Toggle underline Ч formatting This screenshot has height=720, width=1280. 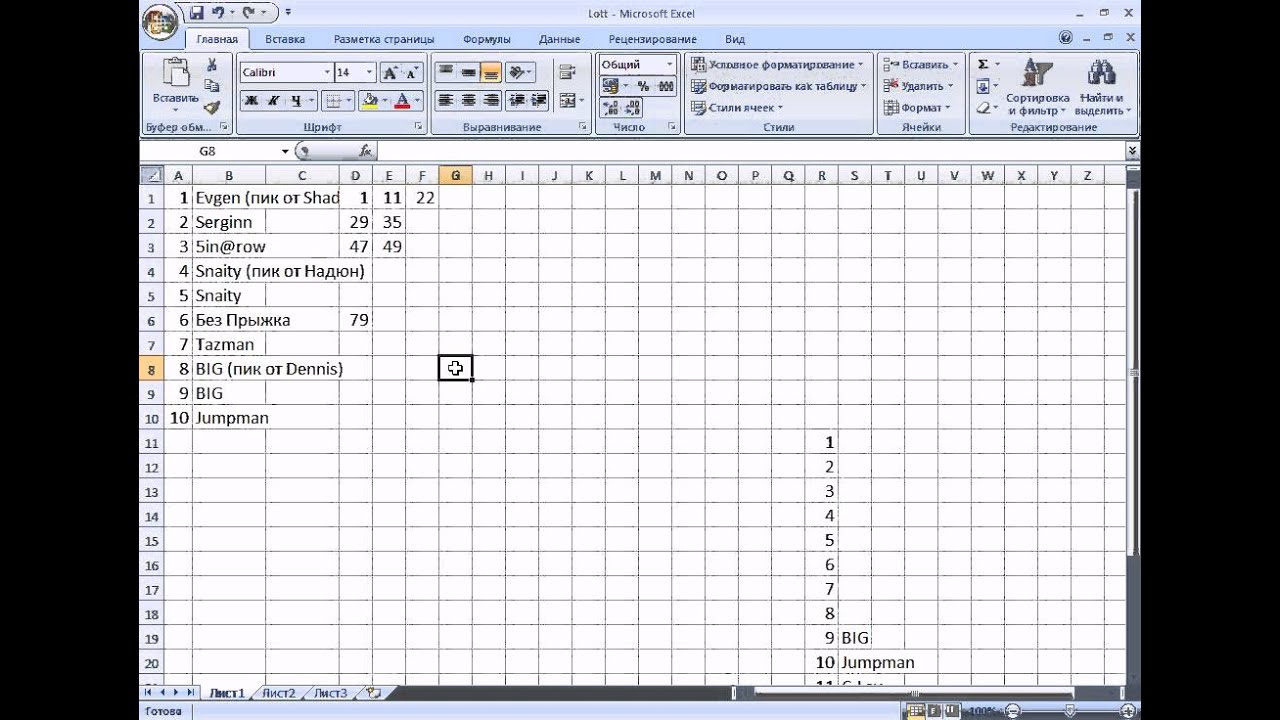[297, 101]
